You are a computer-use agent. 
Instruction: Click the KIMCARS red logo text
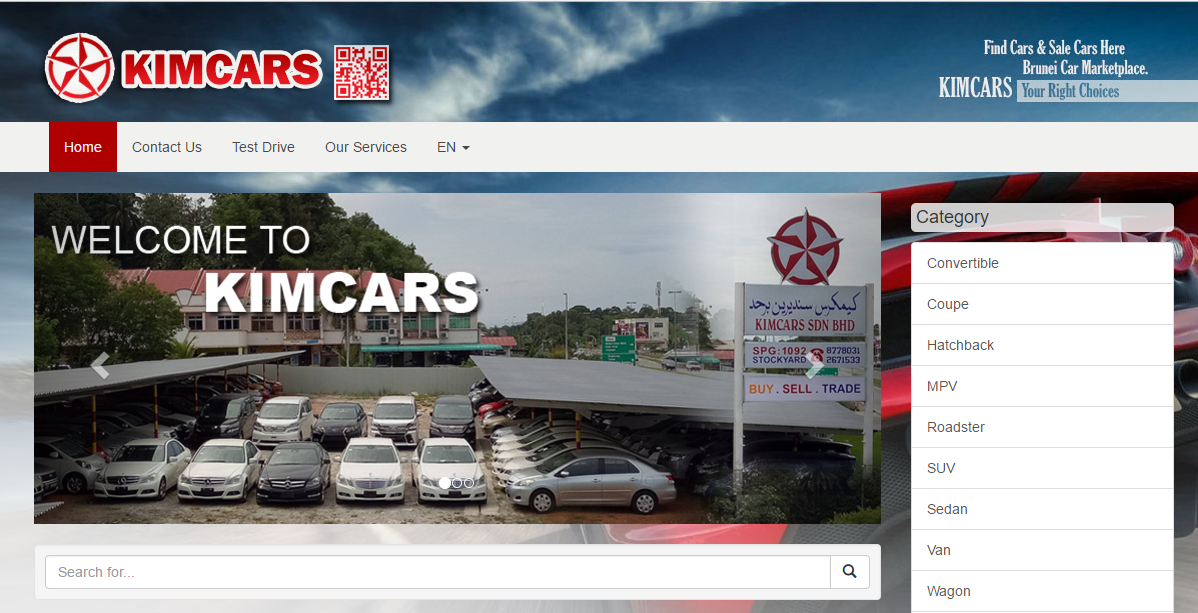tap(221, 70)
